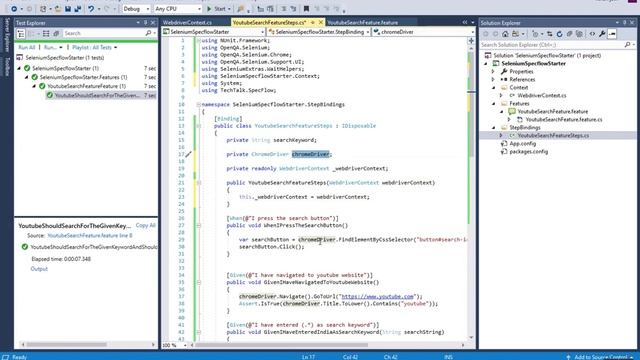
Task: Click the editor horizontal scrollbar
Action: click(282, 345)
